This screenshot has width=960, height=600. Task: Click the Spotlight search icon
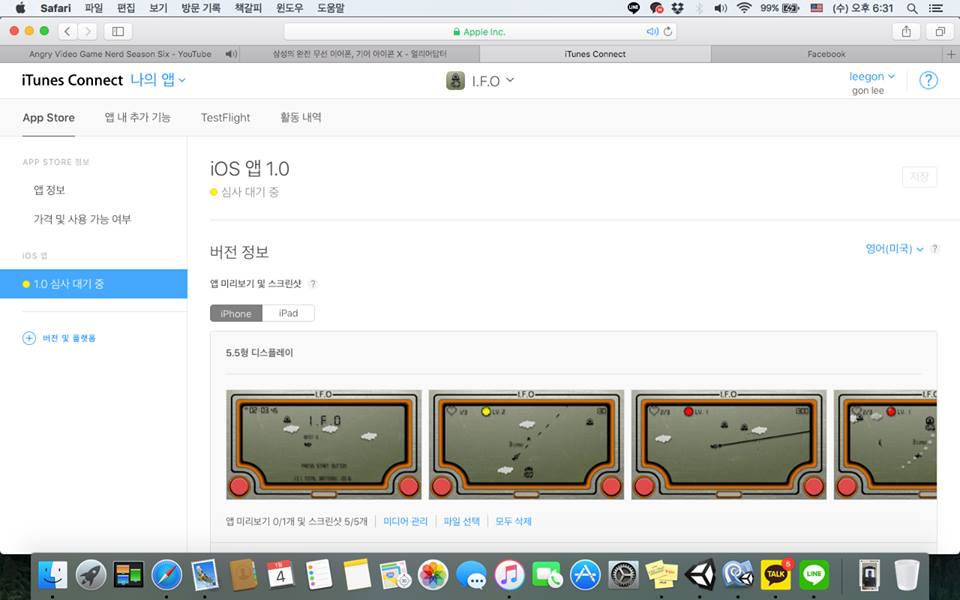912,8
